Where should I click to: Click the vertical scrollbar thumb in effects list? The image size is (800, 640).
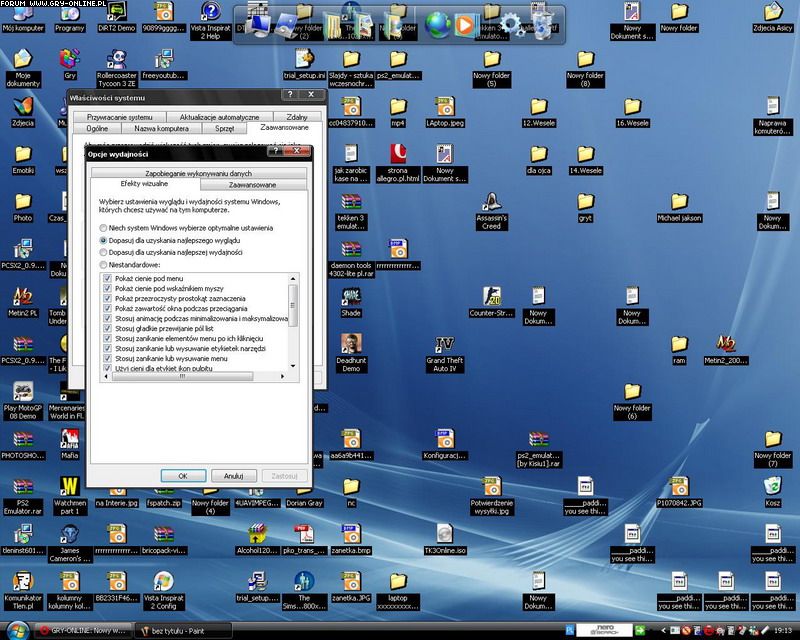(x=293, y=305)
